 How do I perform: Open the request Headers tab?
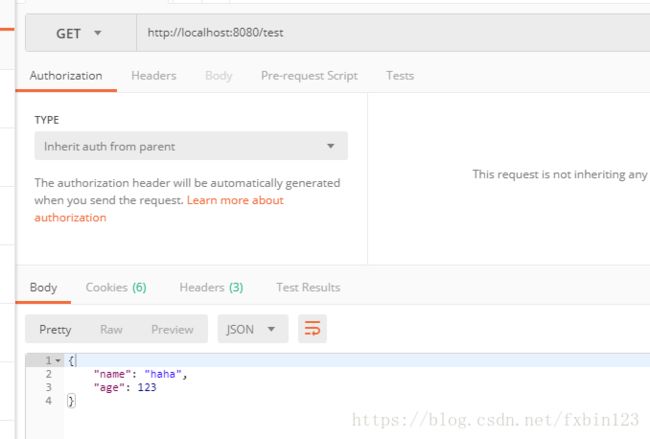coord(153,76)
